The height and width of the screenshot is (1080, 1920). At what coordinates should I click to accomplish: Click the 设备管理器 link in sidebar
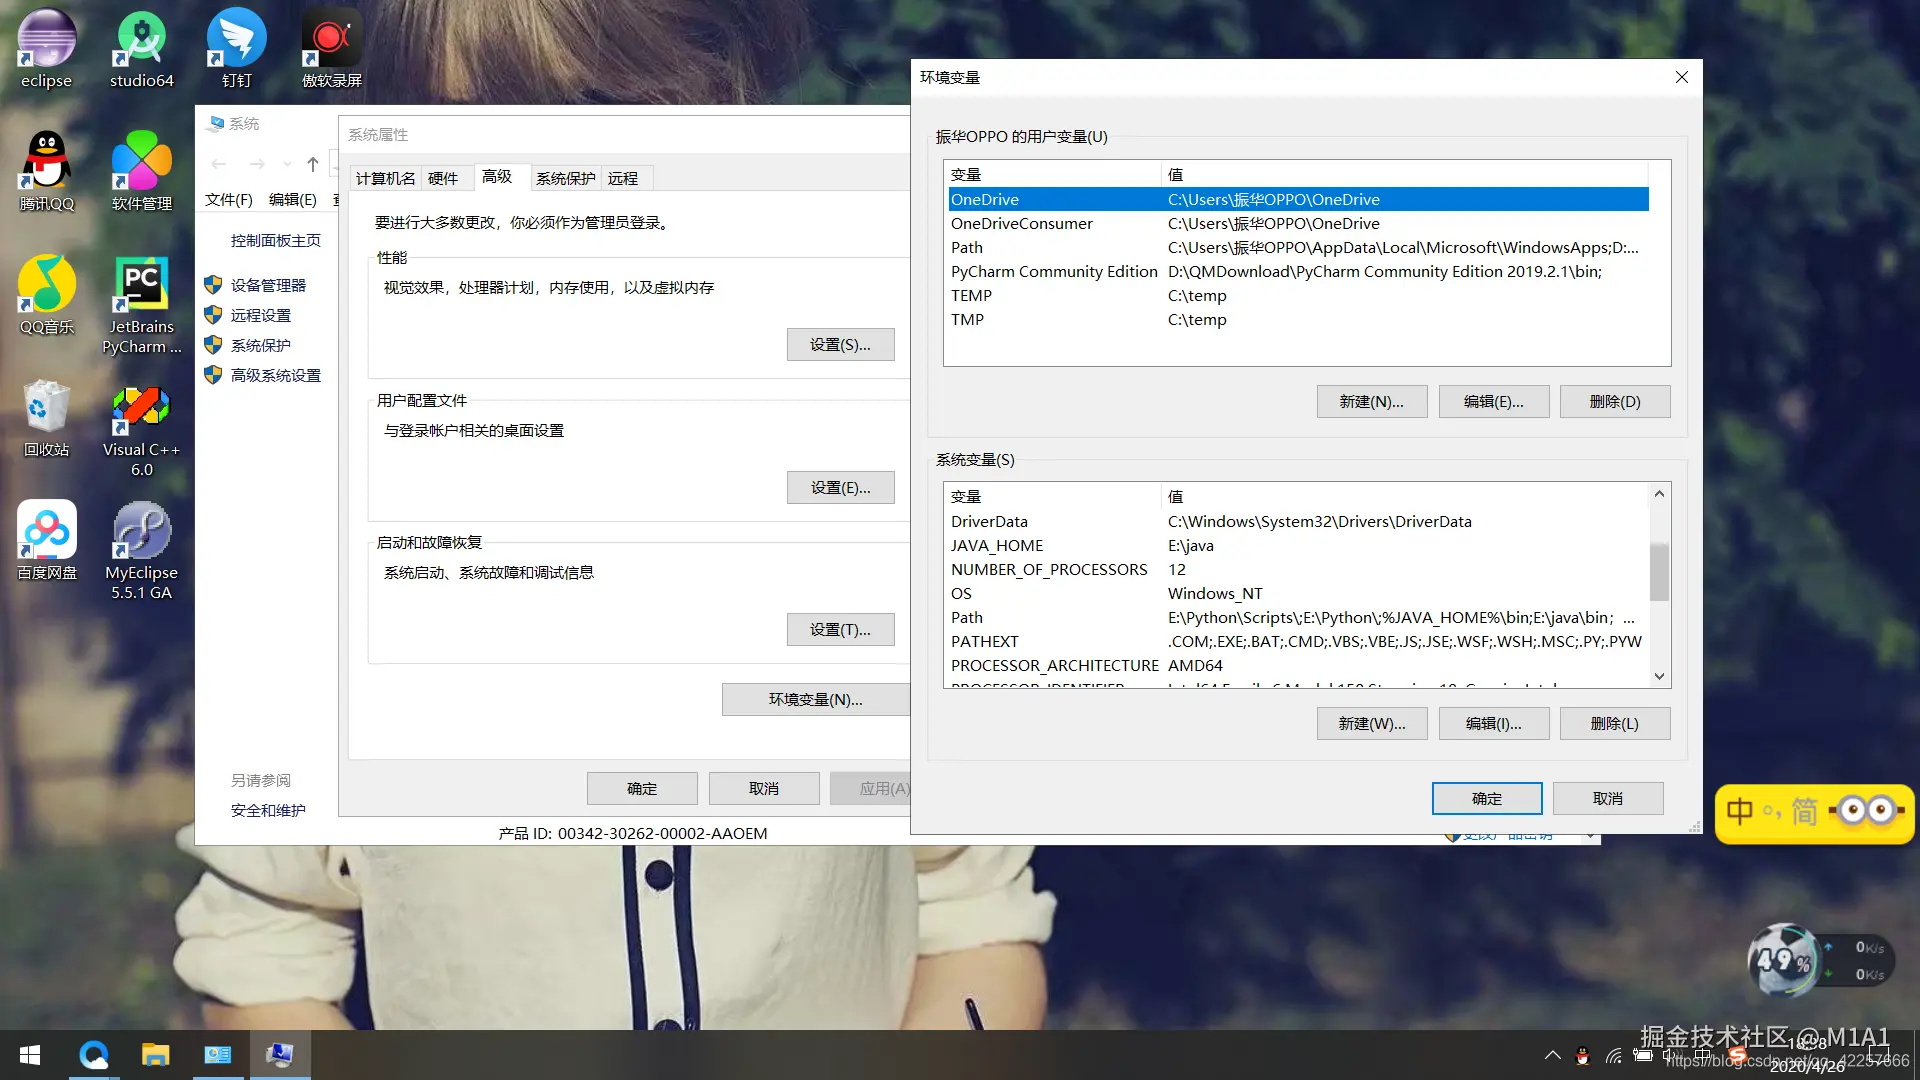268,285
